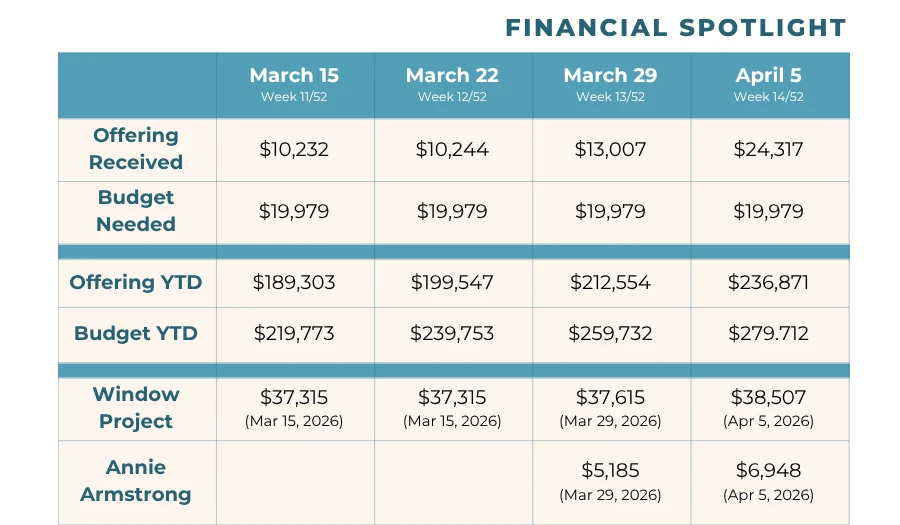This screenshot has height=525, width=900.
Task: Select the $189,303 Offering YTD cell
Action: click(x=294, y=282)
